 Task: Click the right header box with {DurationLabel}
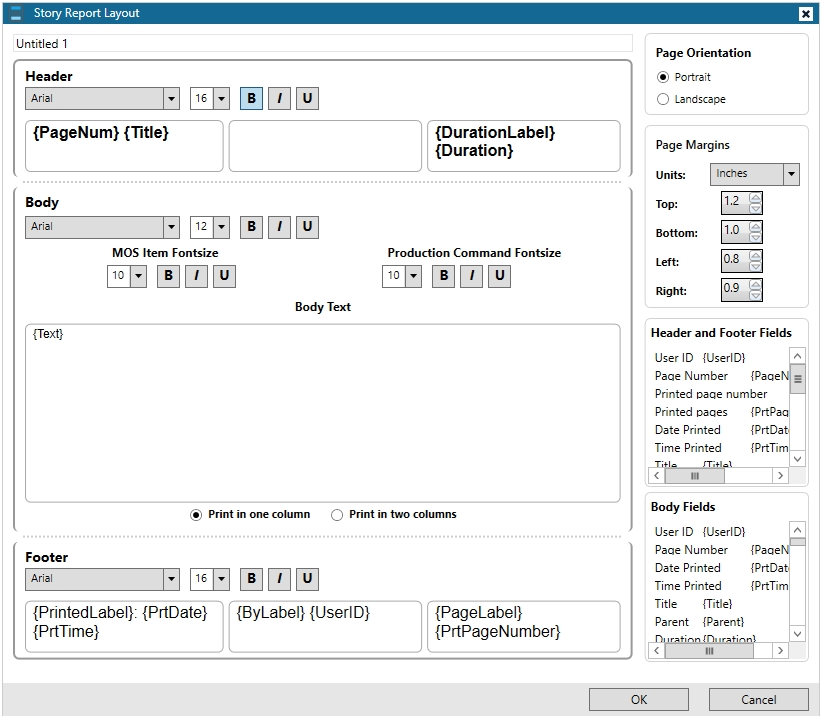(524, 146)
